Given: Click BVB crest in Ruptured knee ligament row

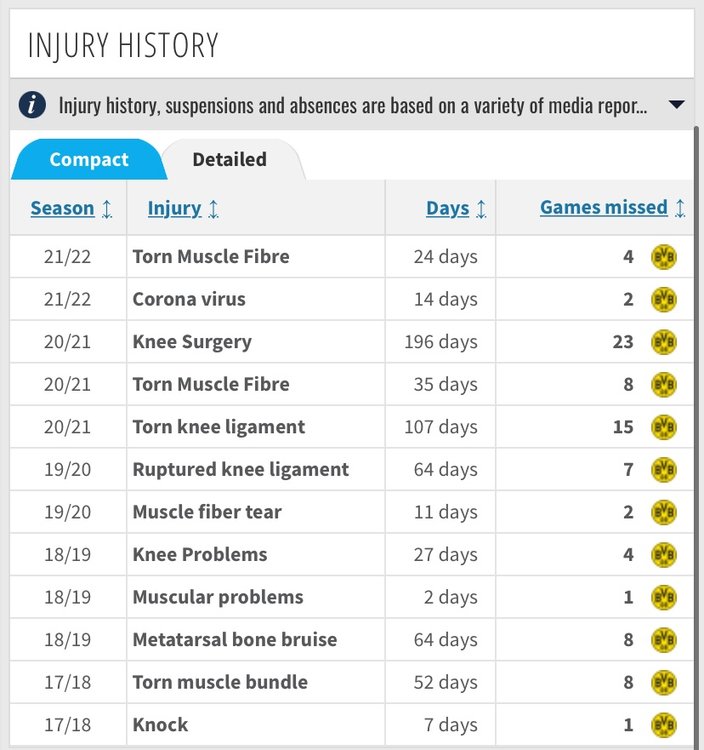Looking at the screenshot, I should coord(664,470).
